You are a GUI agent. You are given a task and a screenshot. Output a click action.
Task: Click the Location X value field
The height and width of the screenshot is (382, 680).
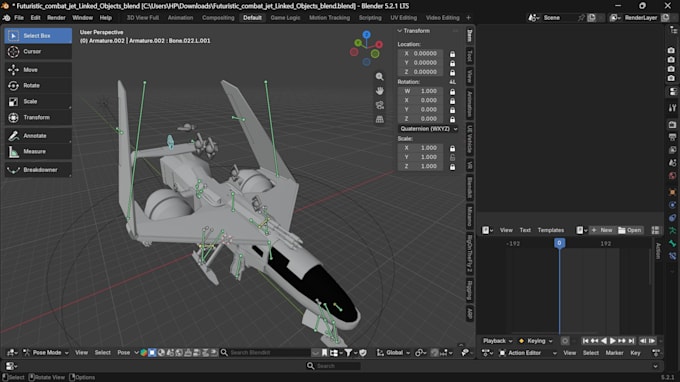(421, 54)
